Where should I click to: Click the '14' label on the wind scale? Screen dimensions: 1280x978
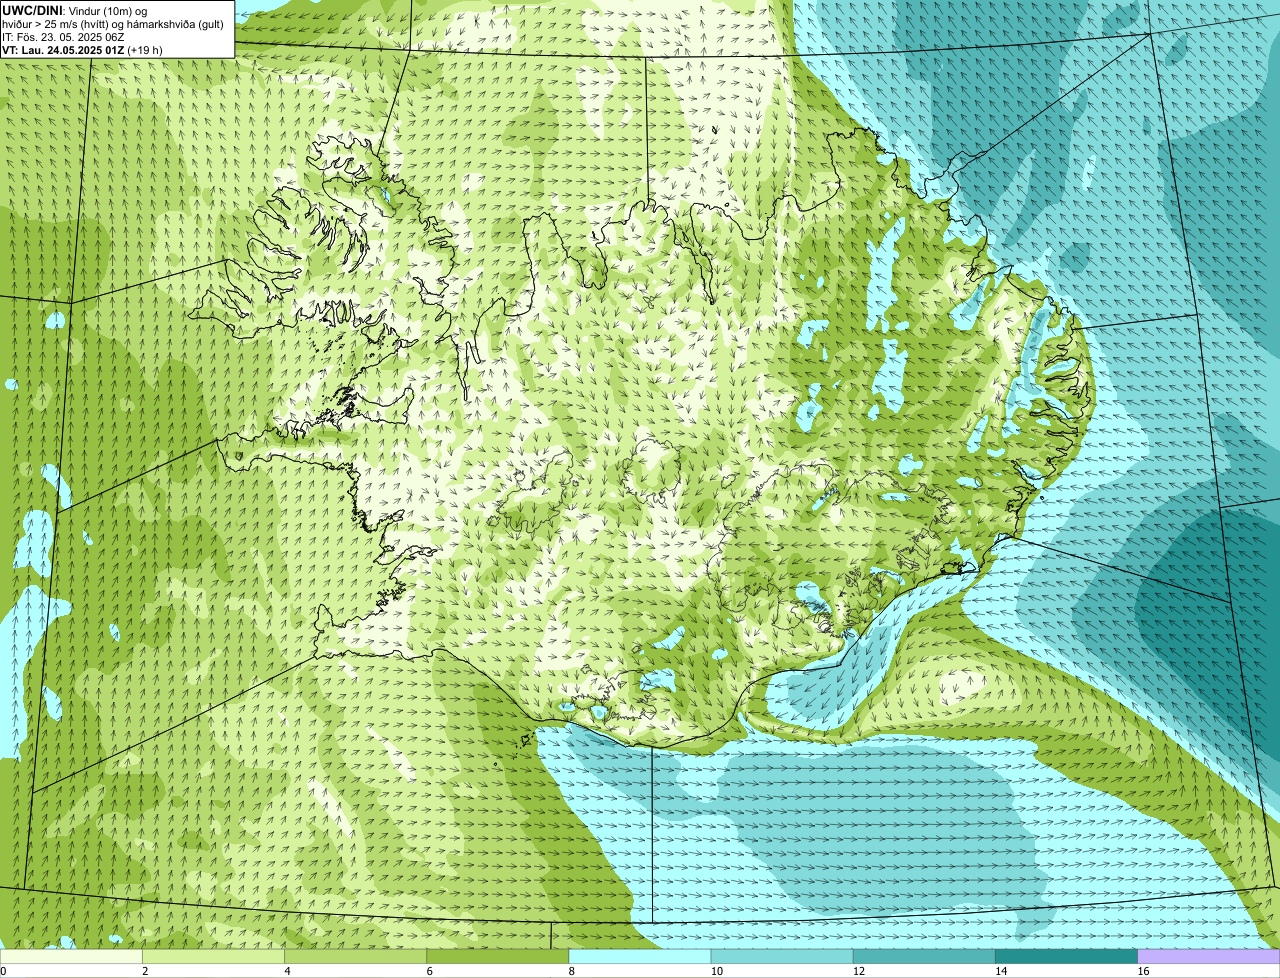tap(1001, 971)
